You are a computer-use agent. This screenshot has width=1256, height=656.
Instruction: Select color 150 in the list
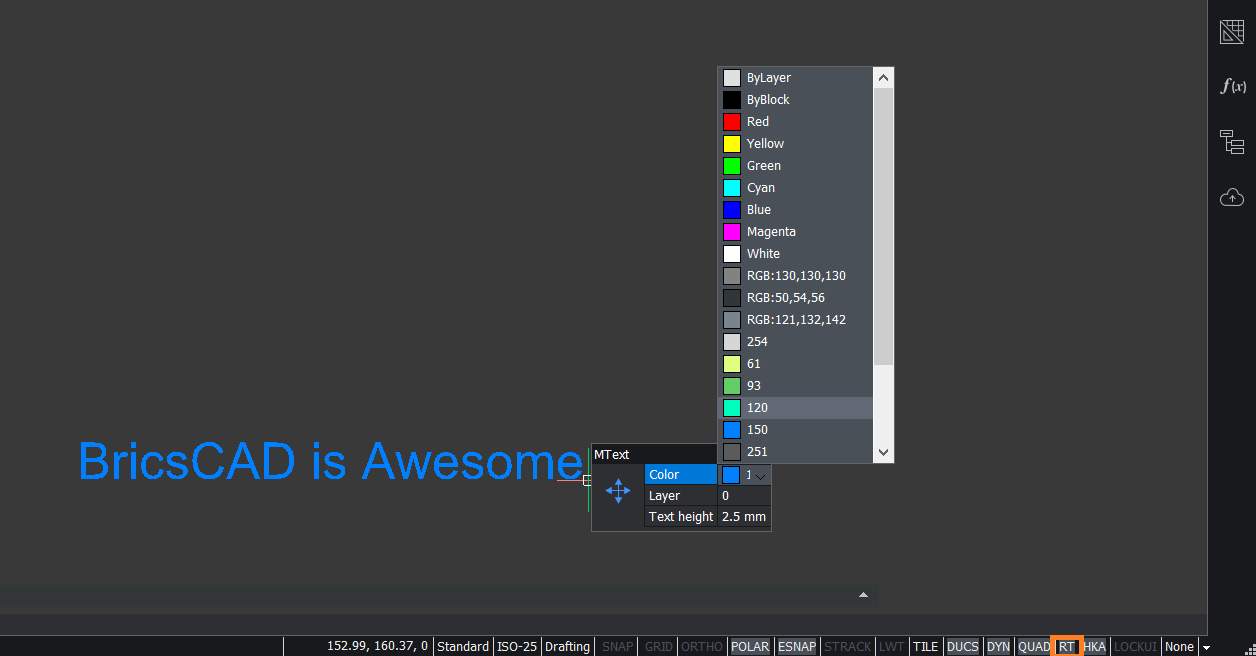796,430
